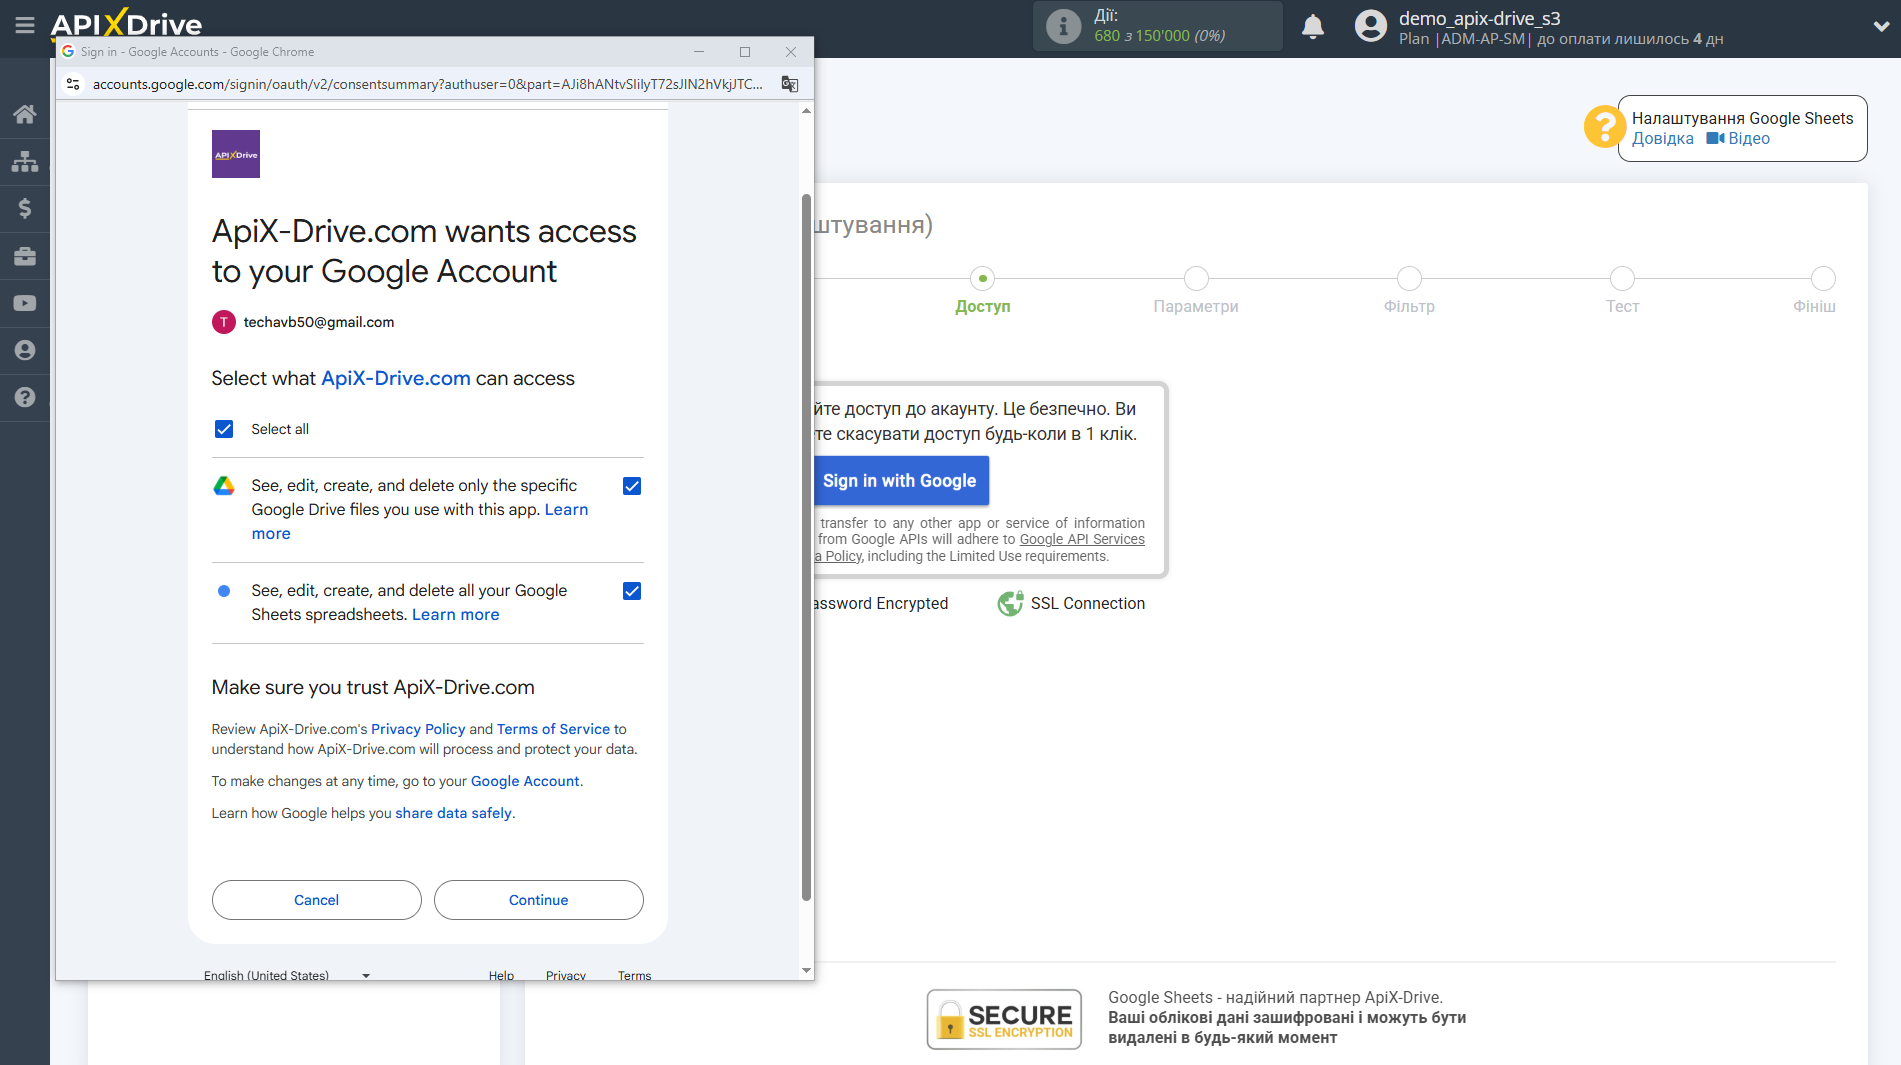Go to the home icon in sidebar

pyautogui.click(x=25, y=114)
